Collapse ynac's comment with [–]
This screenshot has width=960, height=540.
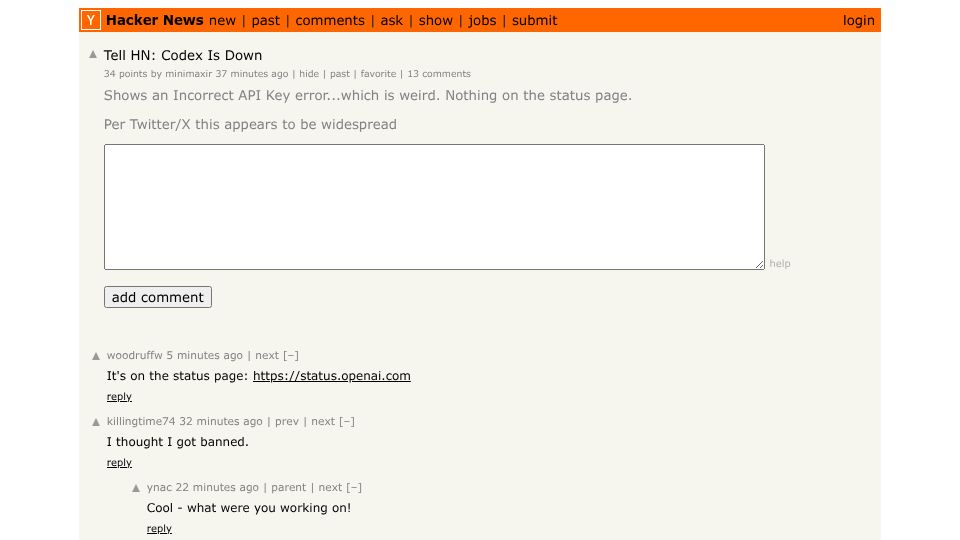pos(354,487)
